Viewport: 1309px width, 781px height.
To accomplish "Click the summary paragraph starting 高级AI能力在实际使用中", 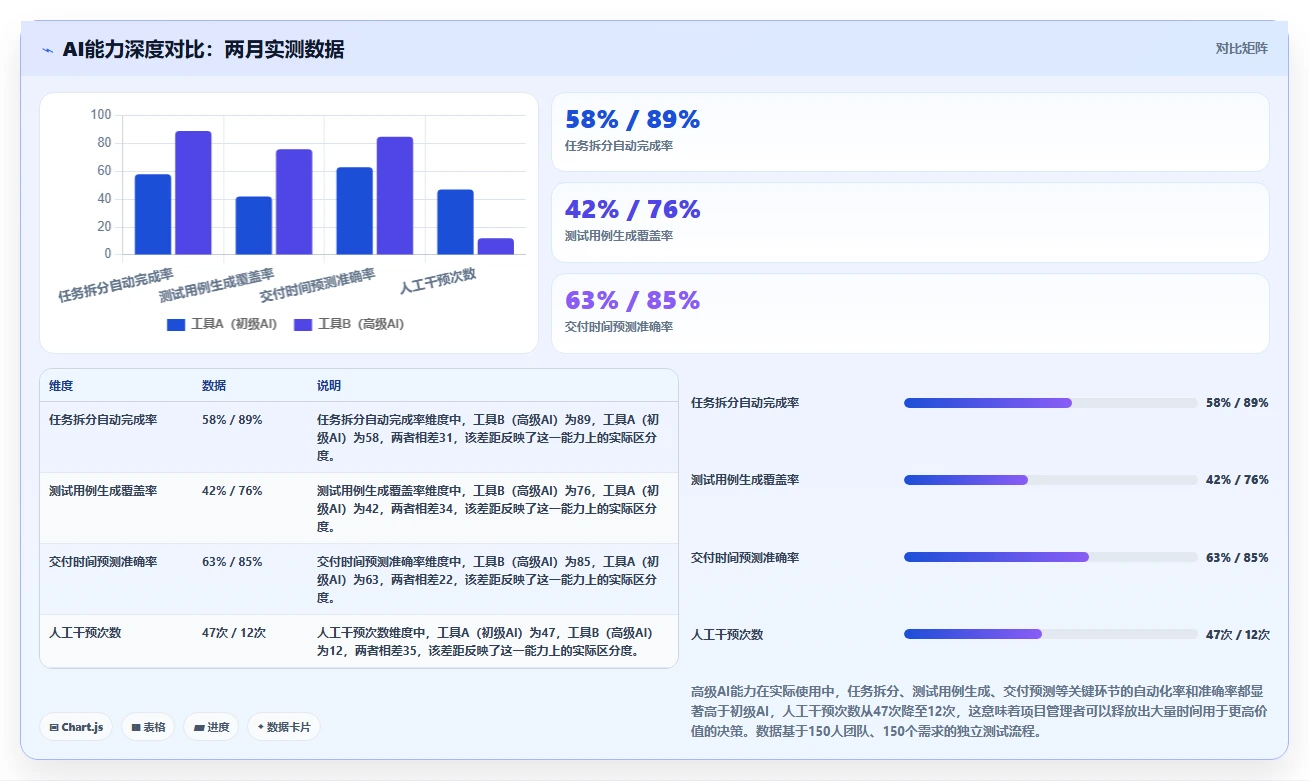I will click(979, 711).
